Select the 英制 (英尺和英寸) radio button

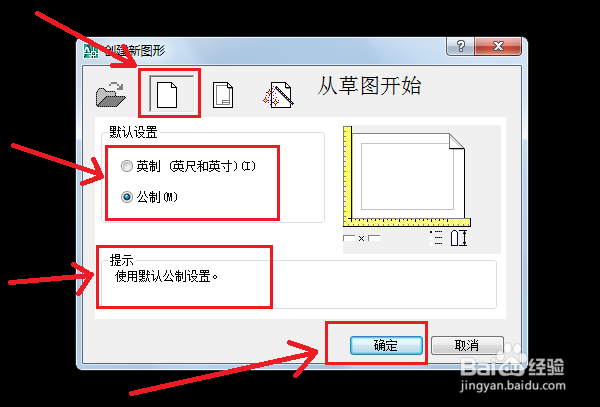tap(127, 166)
